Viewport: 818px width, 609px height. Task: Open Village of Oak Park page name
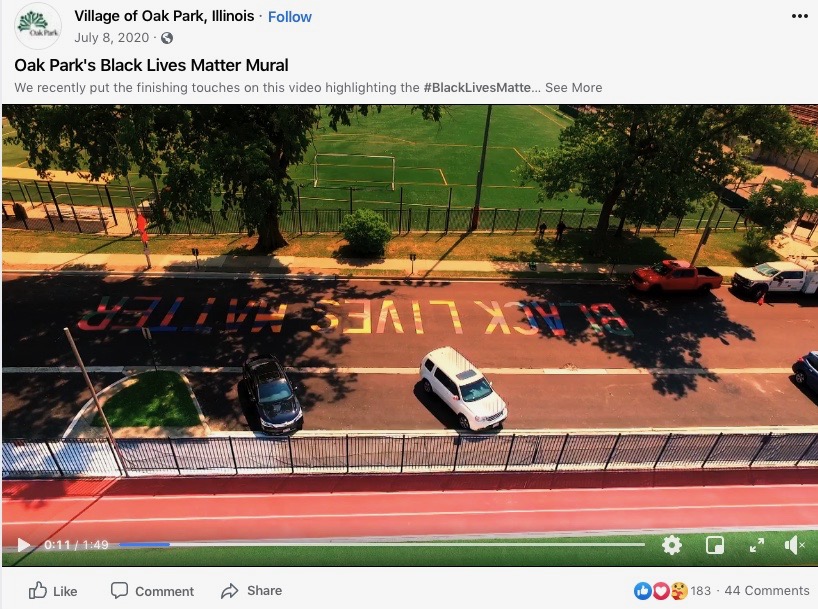coord(164,16)
